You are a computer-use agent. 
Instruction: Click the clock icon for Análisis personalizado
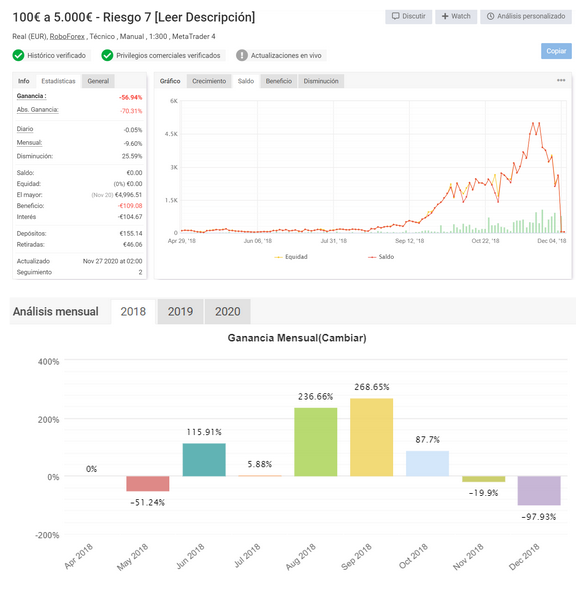click(490, 16)
